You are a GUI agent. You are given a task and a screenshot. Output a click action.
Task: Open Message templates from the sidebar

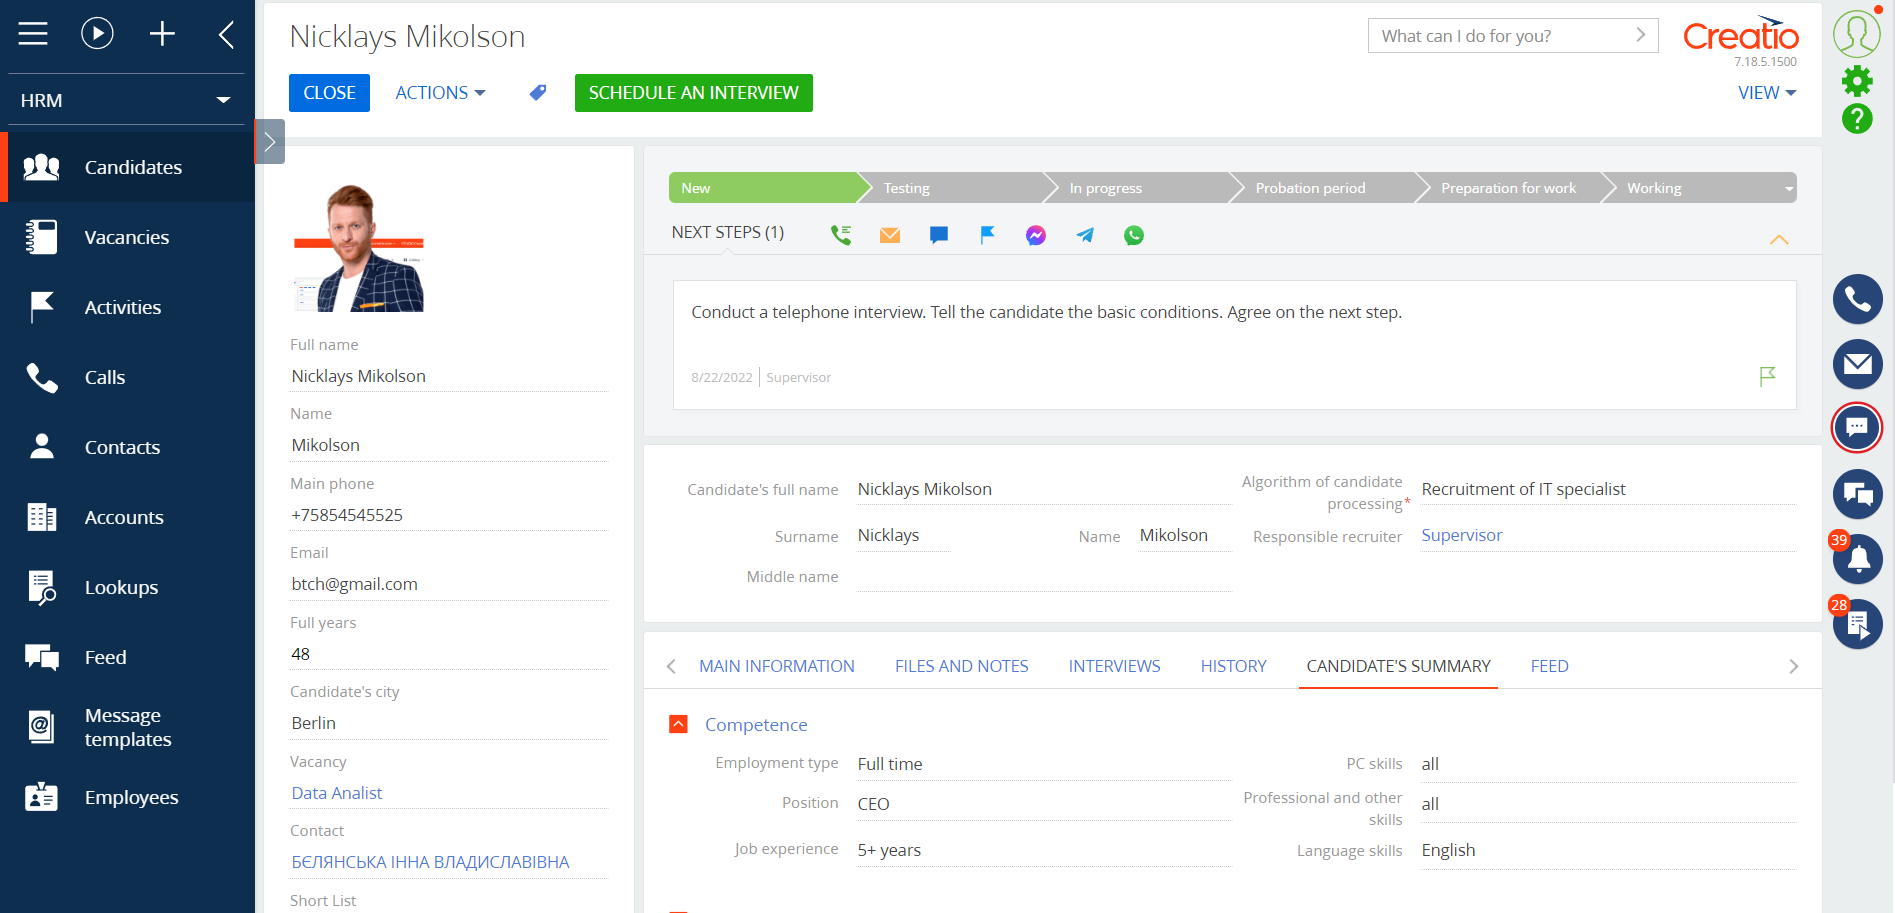point(127,727)
